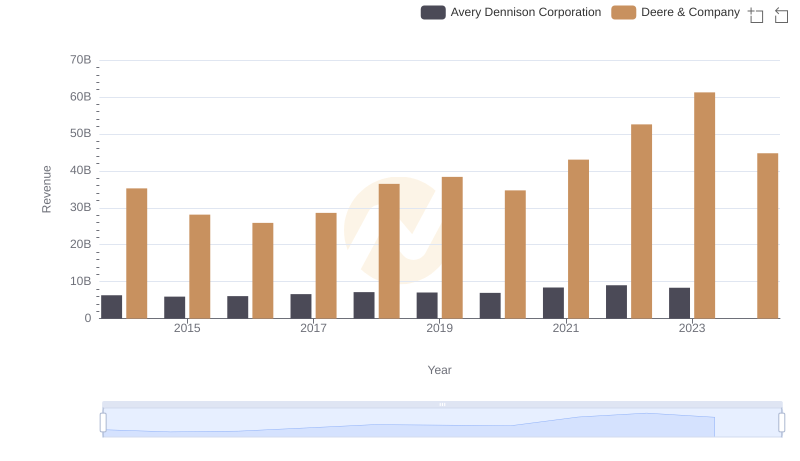The image size is (800, 461).
Task: Click the 50B y-axis label
Action: (x=81, y=134)
